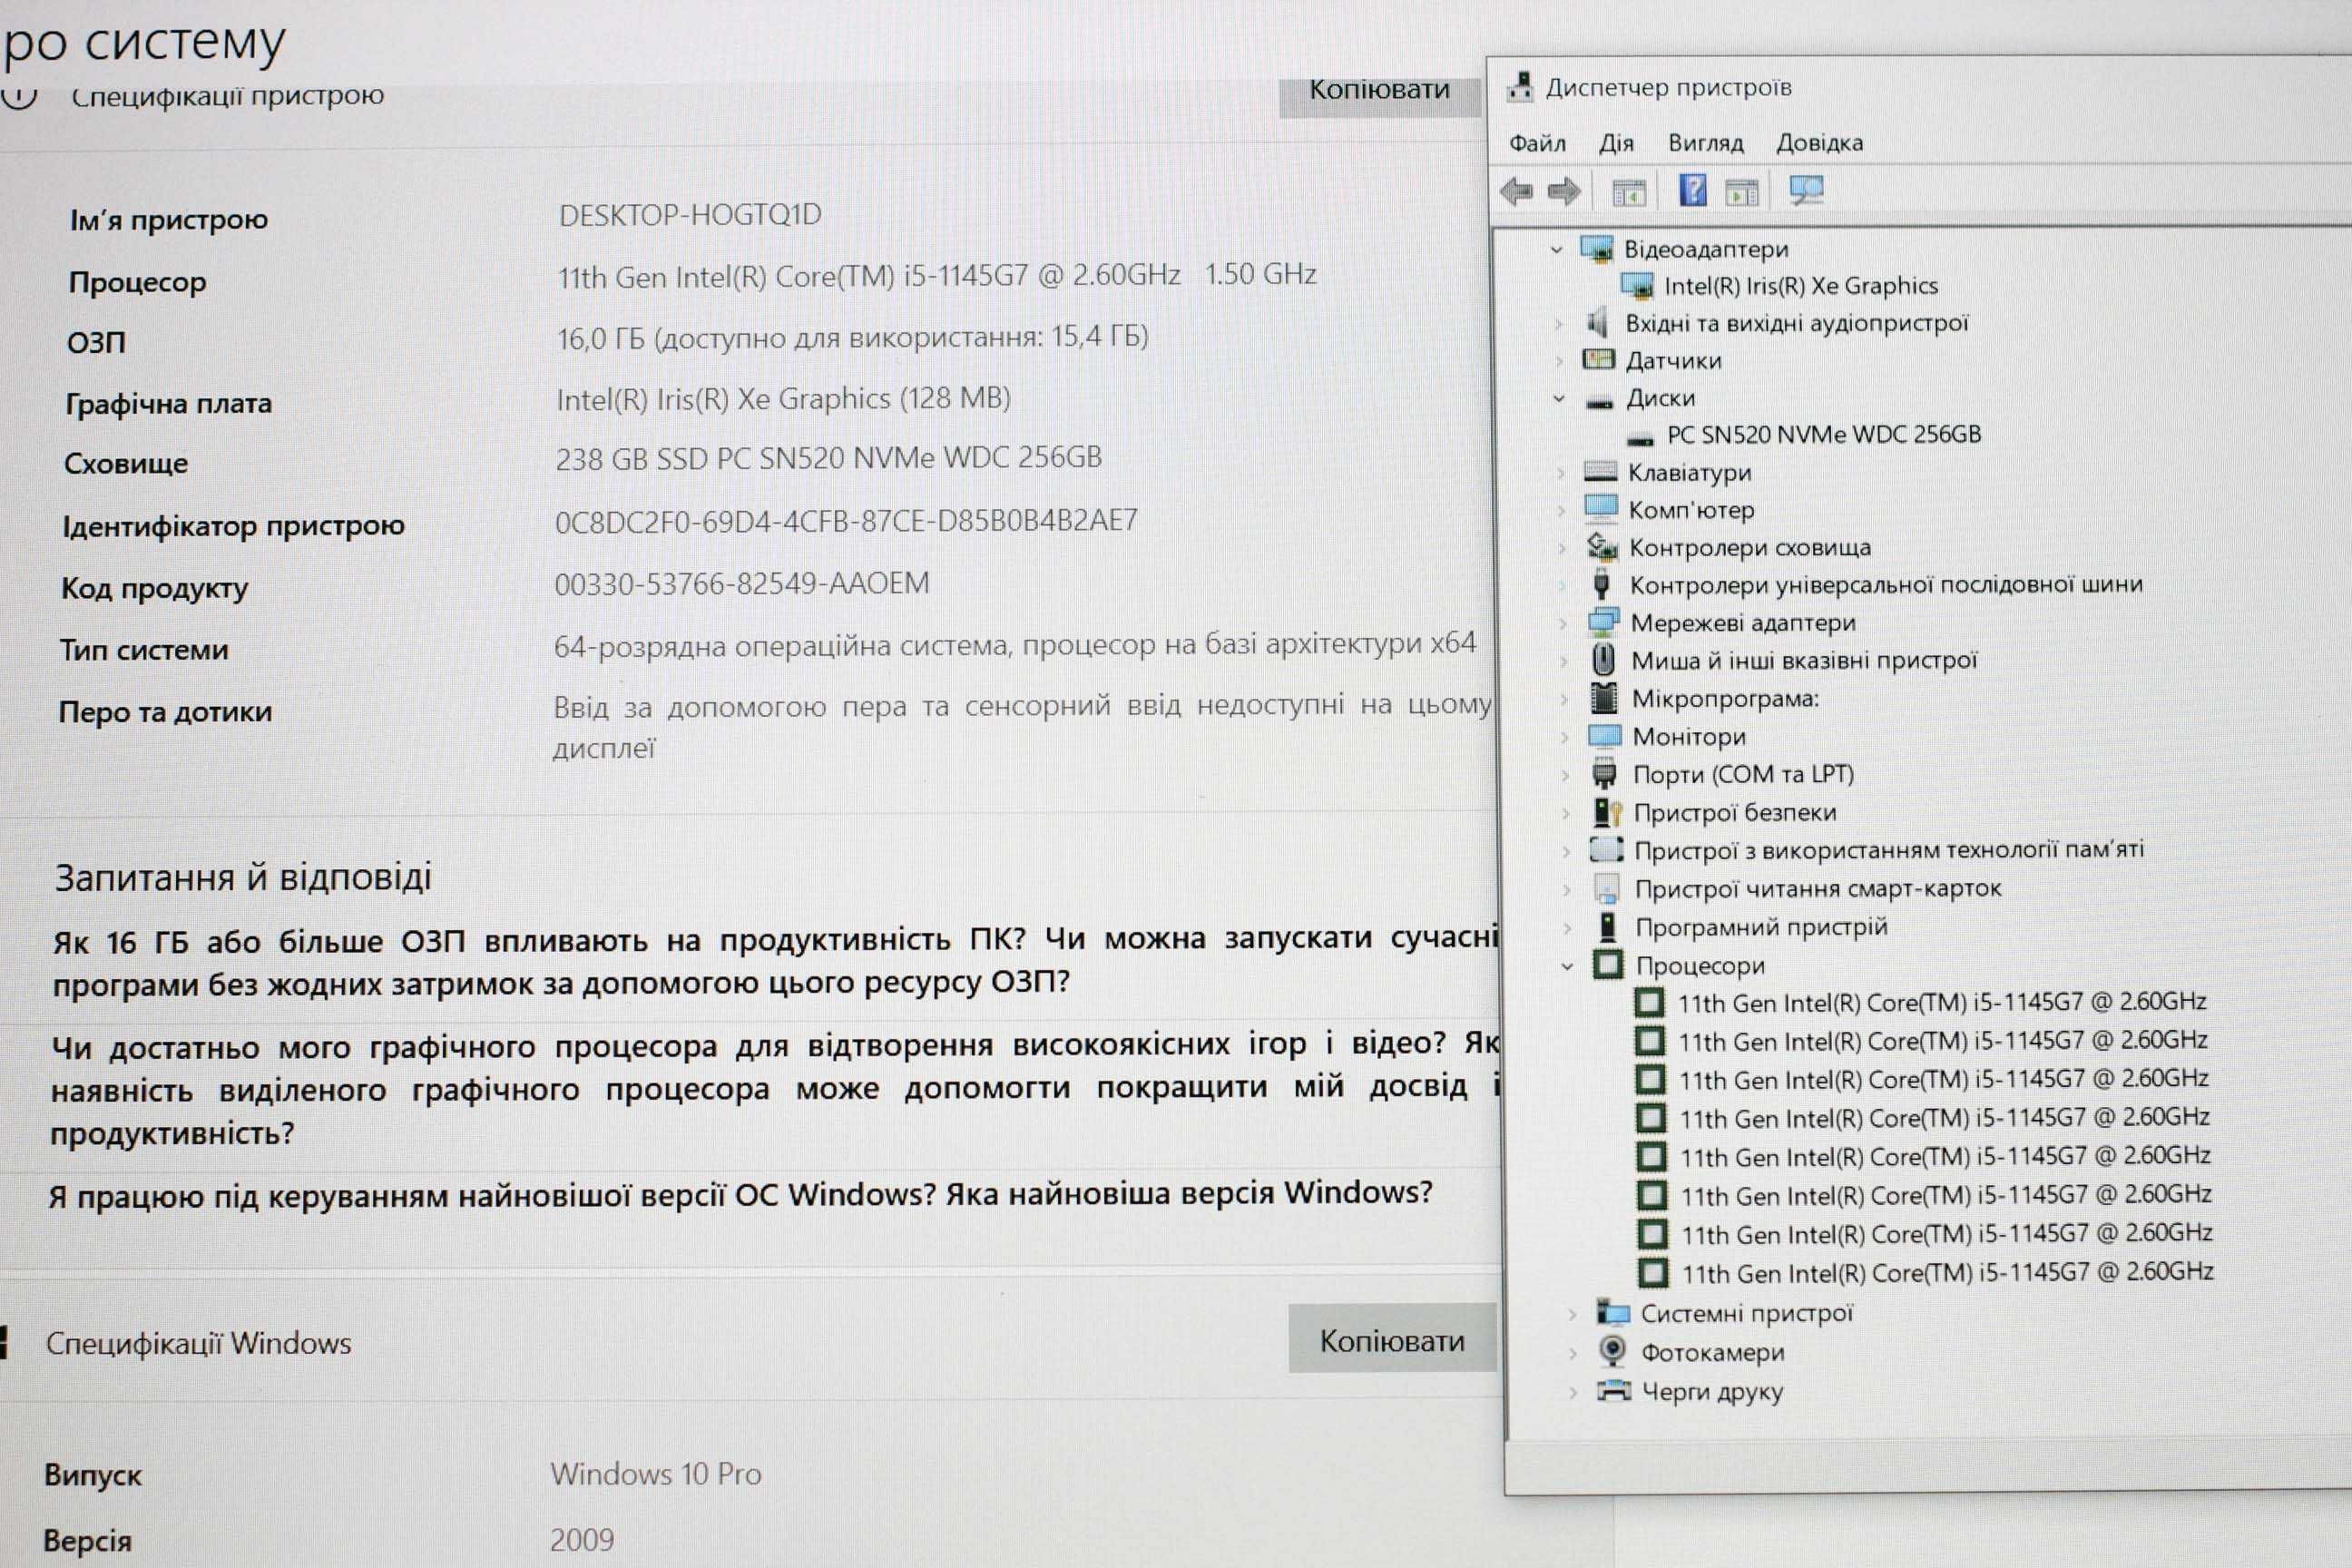Screen dimensions: 2352x1568
Task: Expand the Датчики category
Action: (x=1558, y=360)
